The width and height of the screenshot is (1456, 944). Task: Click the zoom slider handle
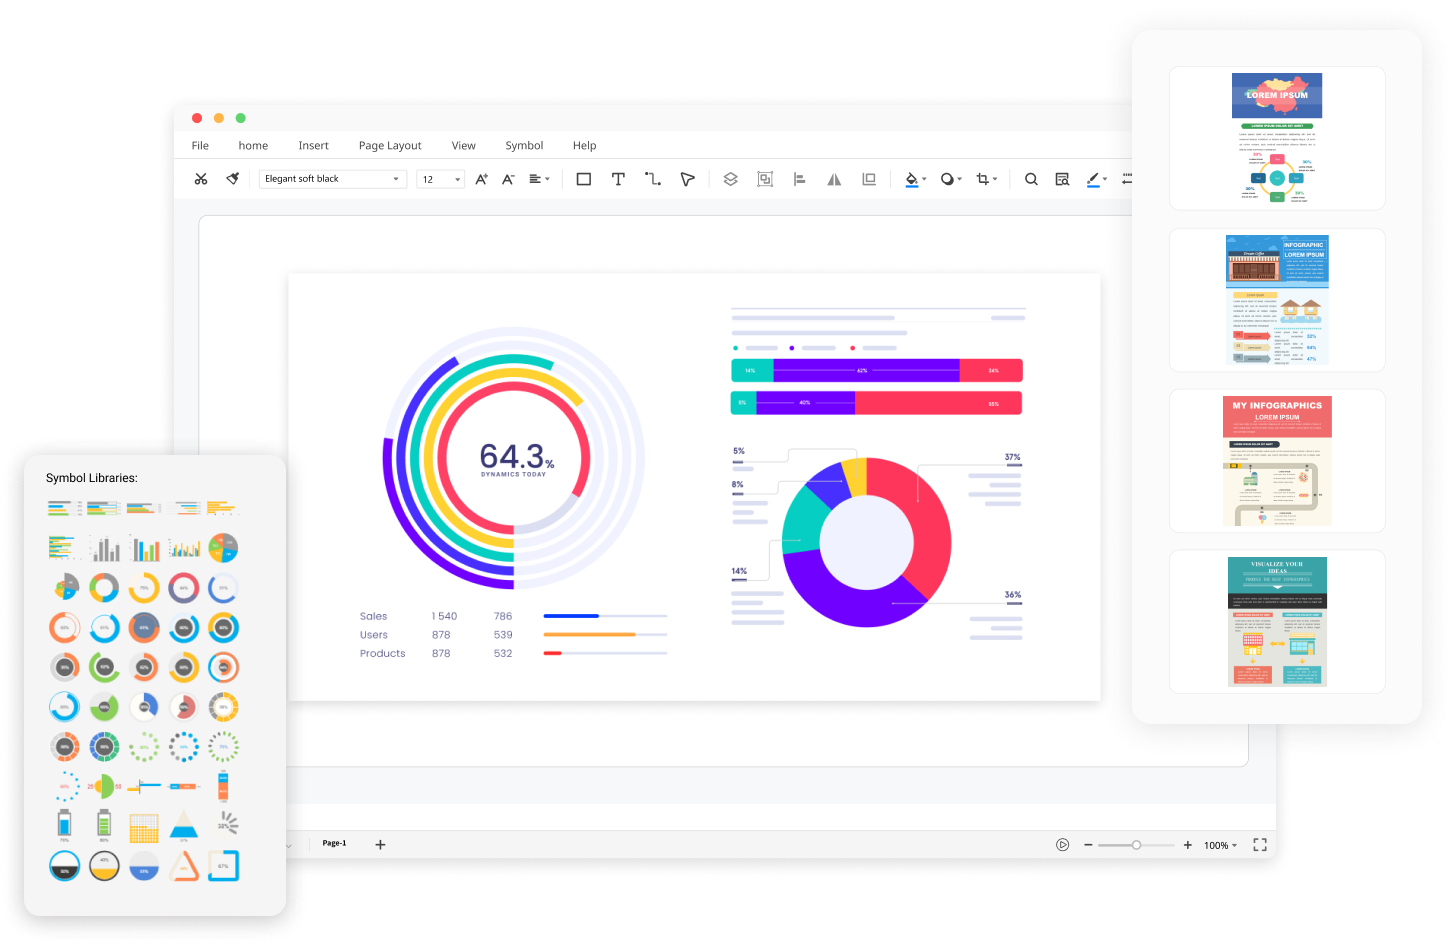coord(1136,845)
